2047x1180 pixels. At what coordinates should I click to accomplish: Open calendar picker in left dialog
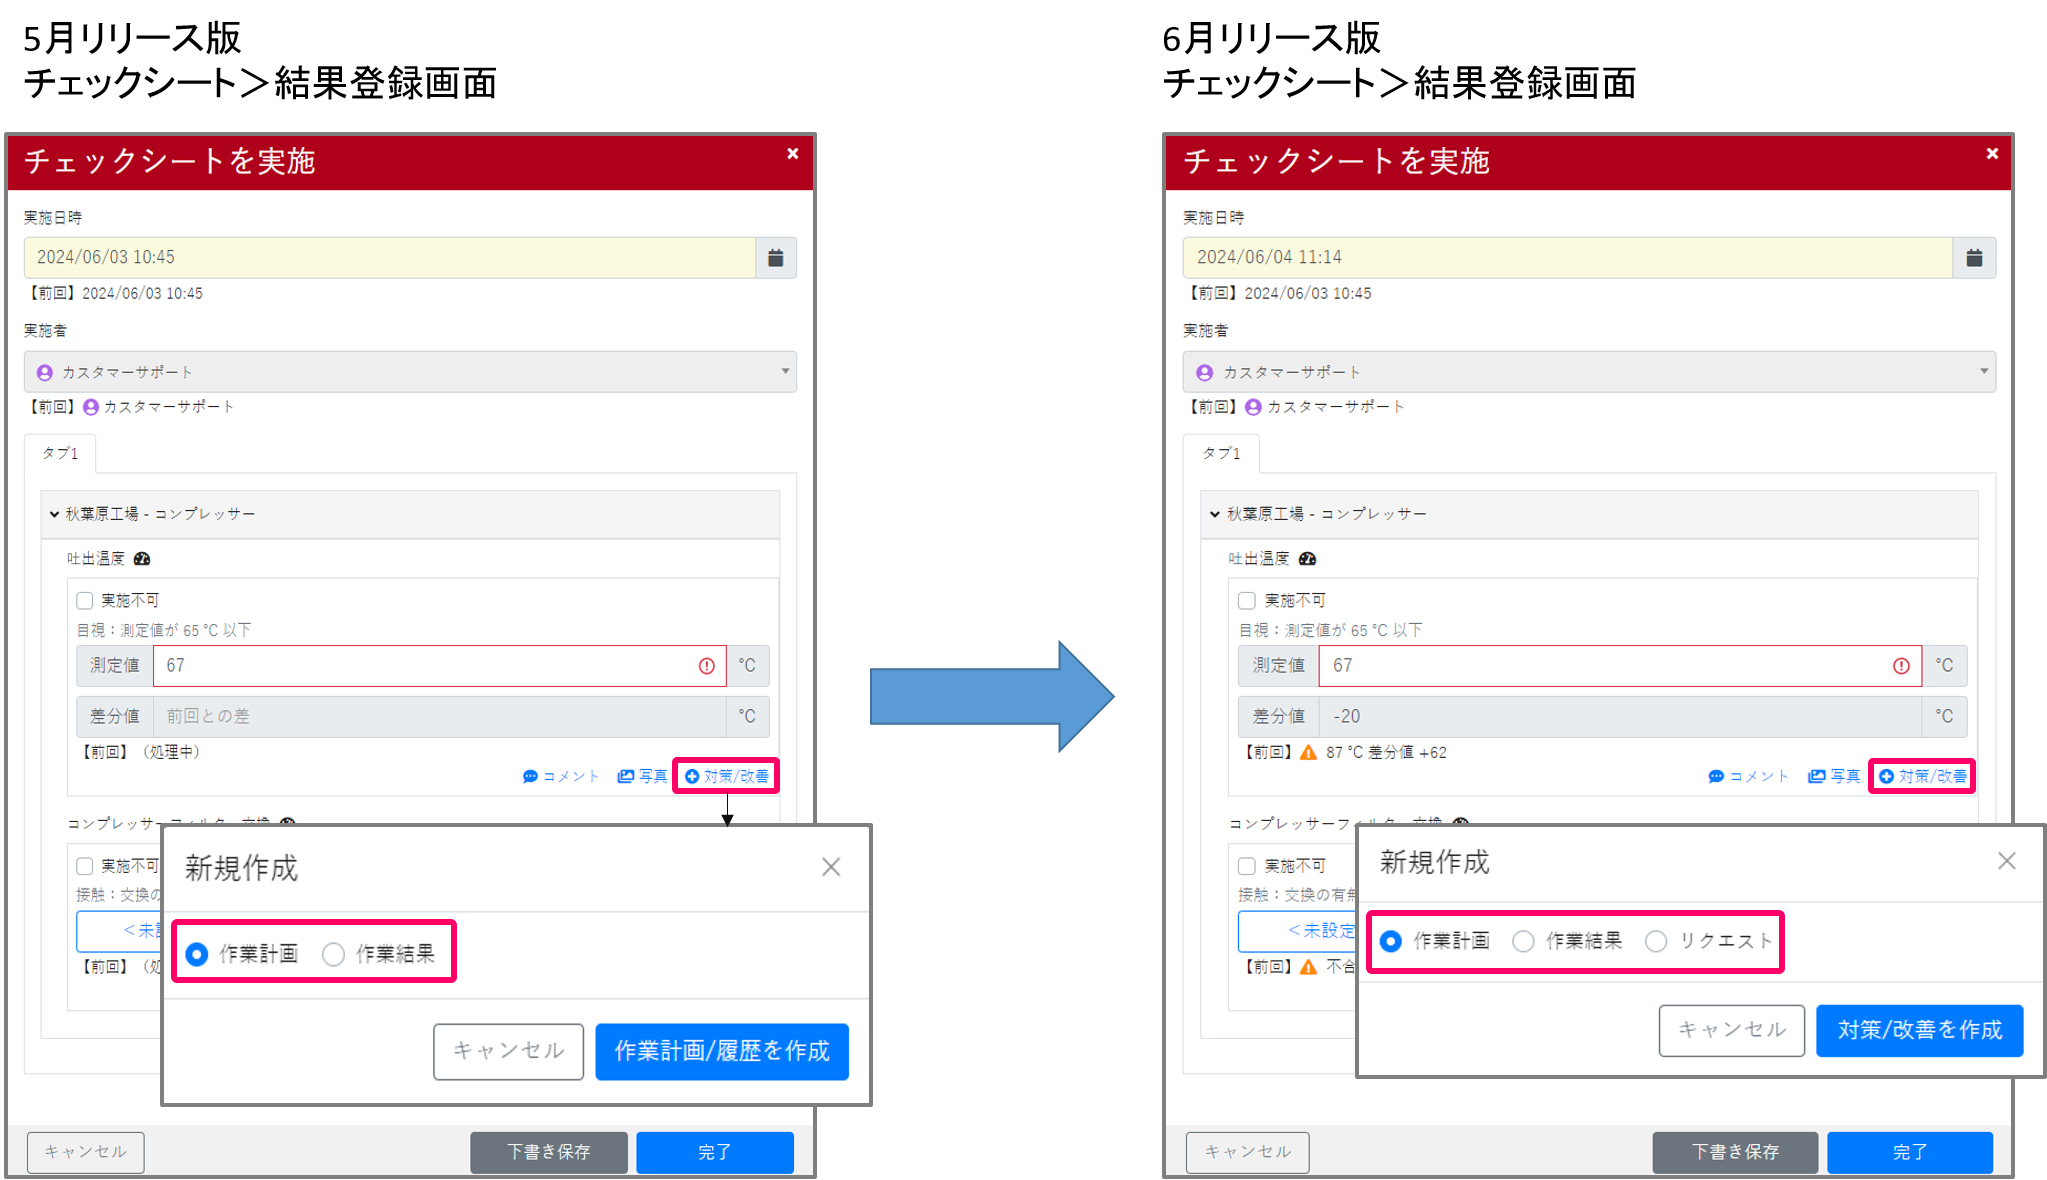(775, 258)
